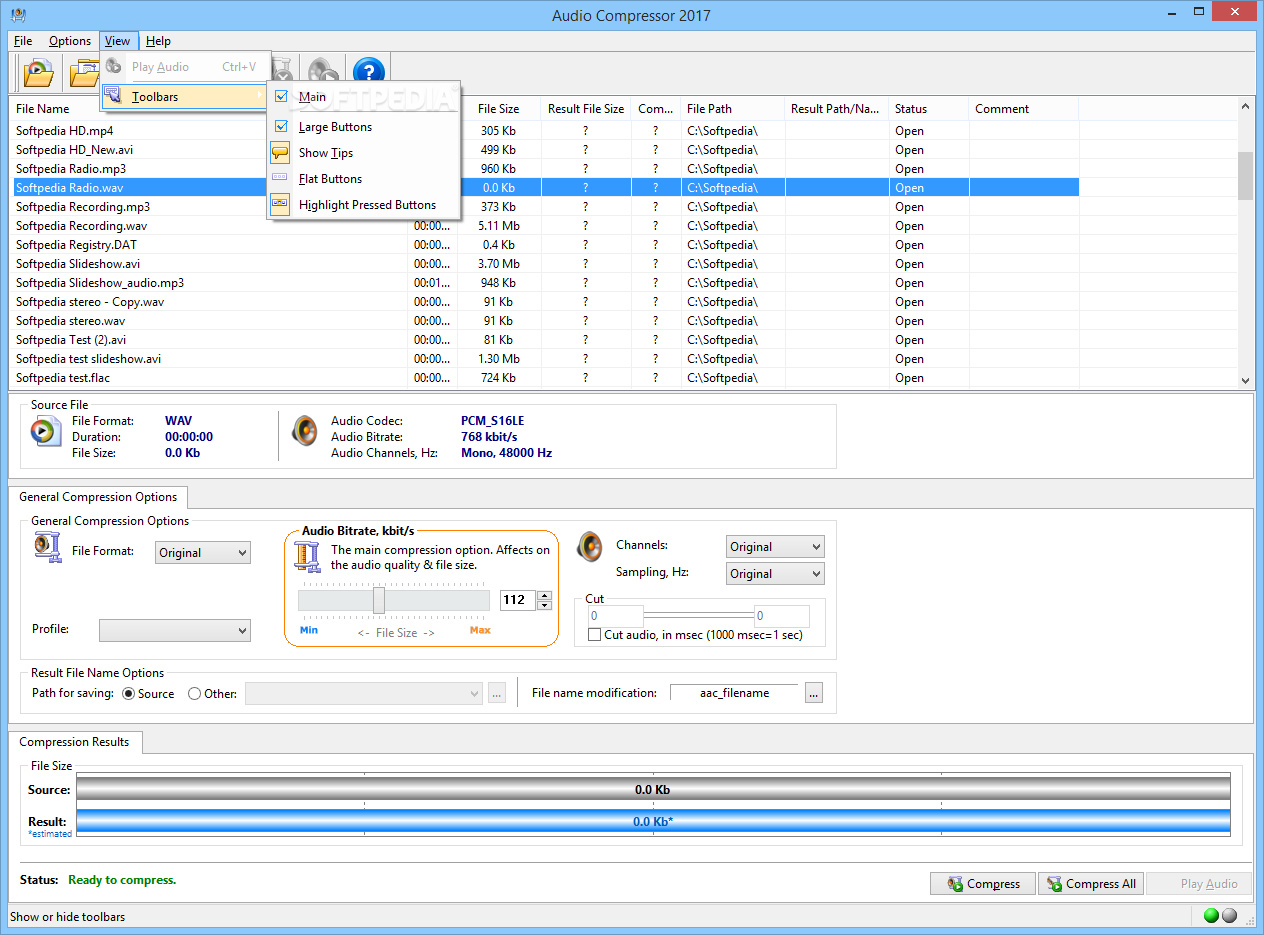This screenshot has width=1264, height=935.
Task: Click the Highlight Pressed Buttons menu icon
Action: (x=281, y=205)
